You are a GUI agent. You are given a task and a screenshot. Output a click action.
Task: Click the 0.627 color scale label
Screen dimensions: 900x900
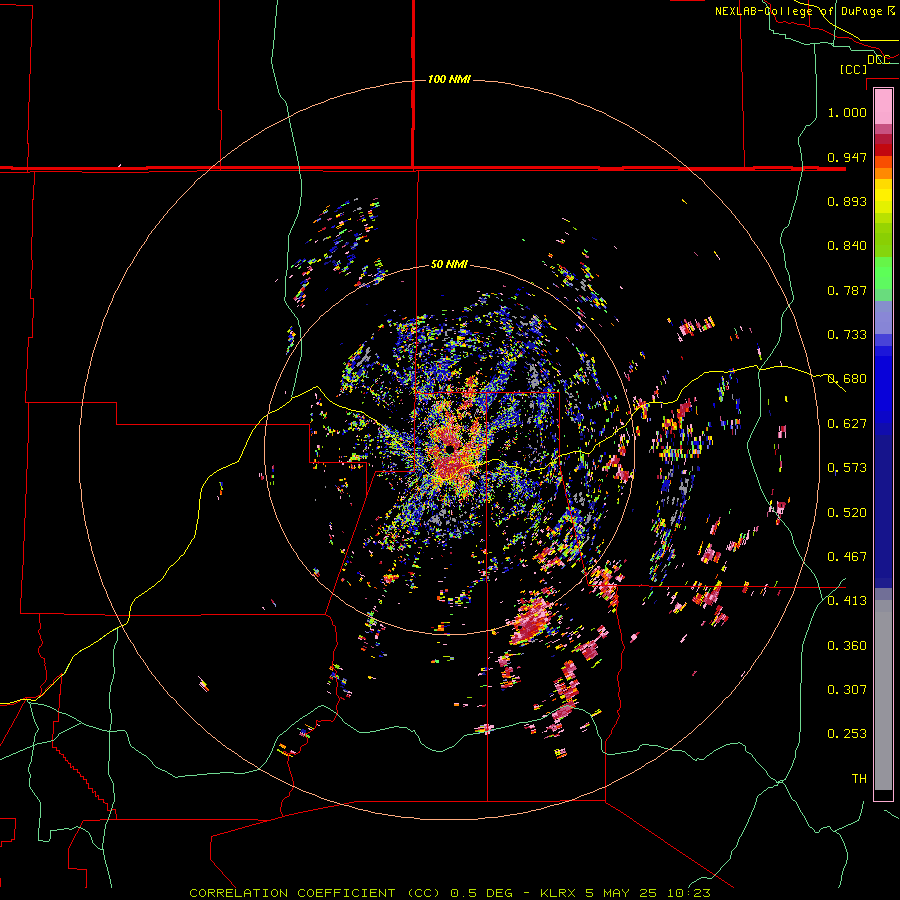pyautogui.click(x=847, y=424)
